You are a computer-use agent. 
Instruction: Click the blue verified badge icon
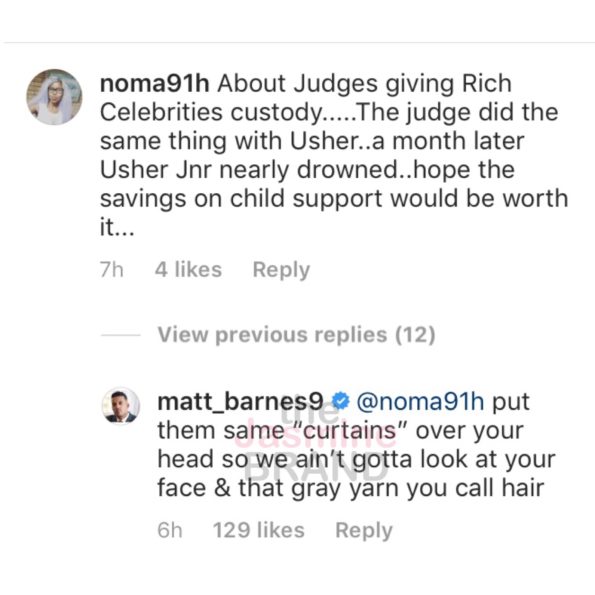point(340,401)
